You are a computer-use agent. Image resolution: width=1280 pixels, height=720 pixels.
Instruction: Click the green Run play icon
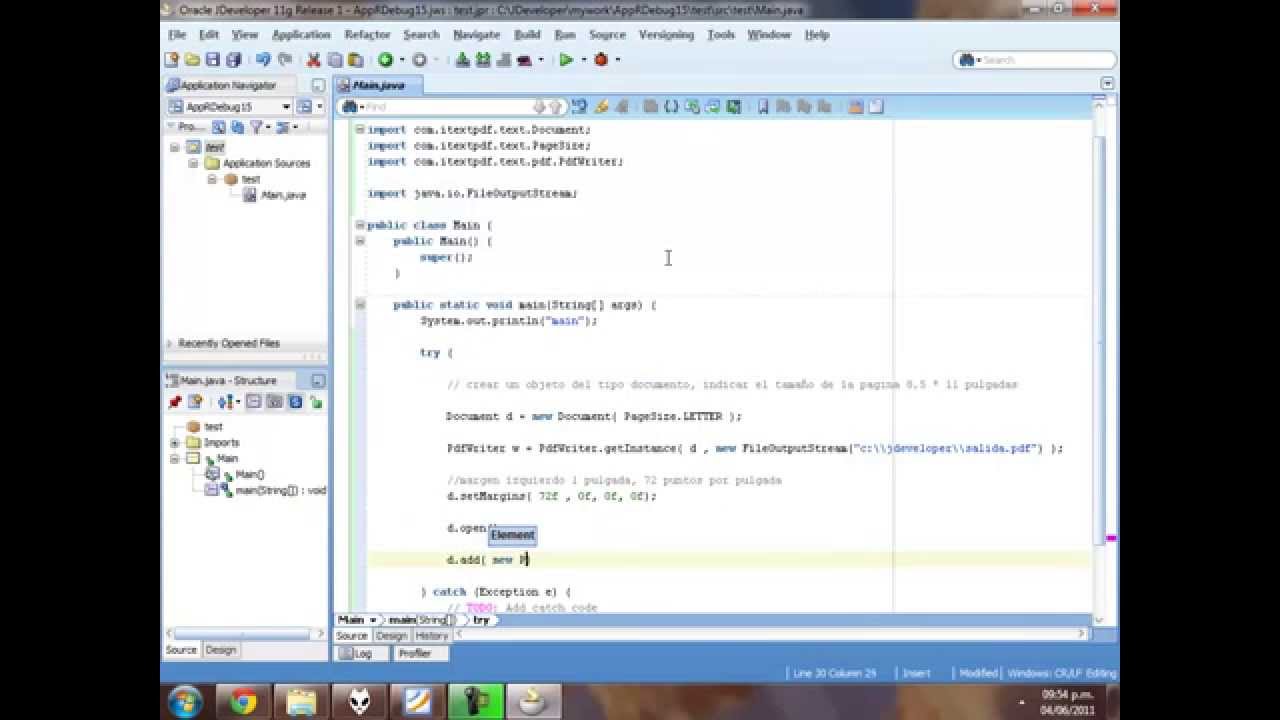tap(566, 60)
